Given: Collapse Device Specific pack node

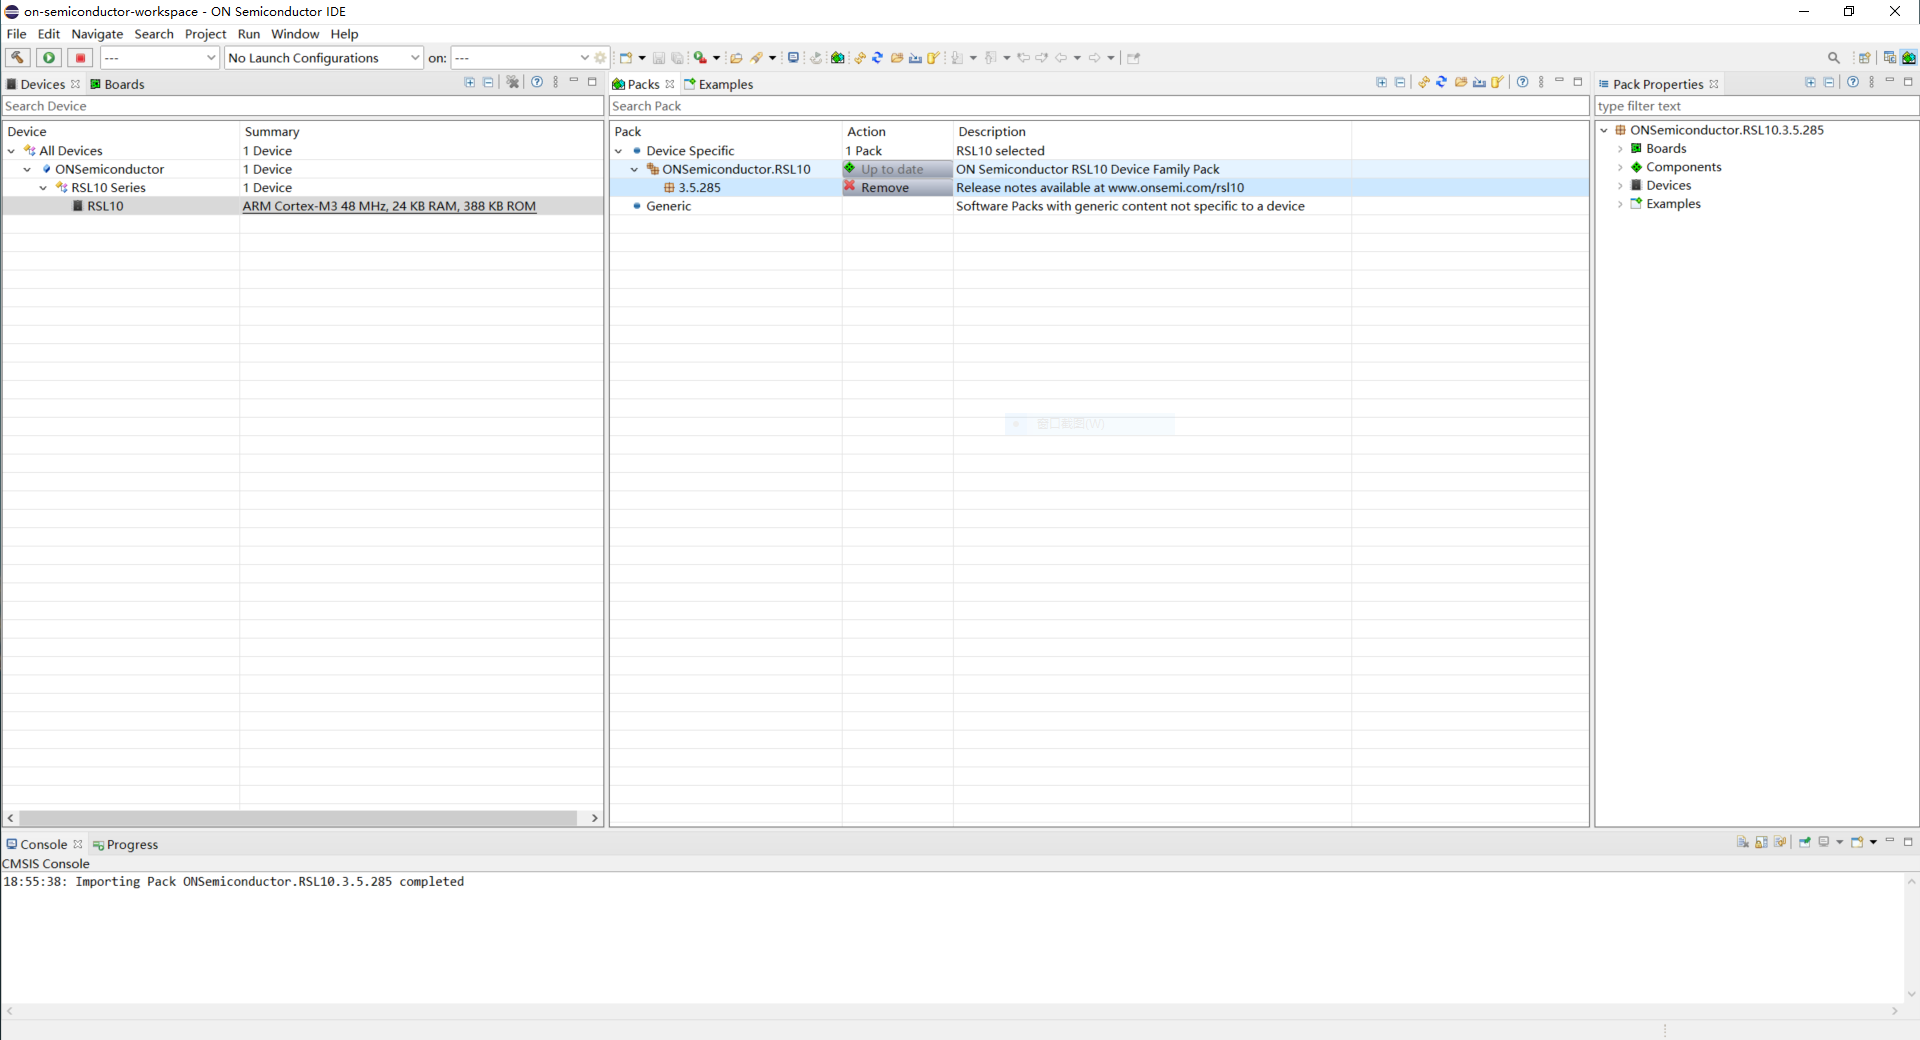Looking at the screenshot, I should [618, 151].
